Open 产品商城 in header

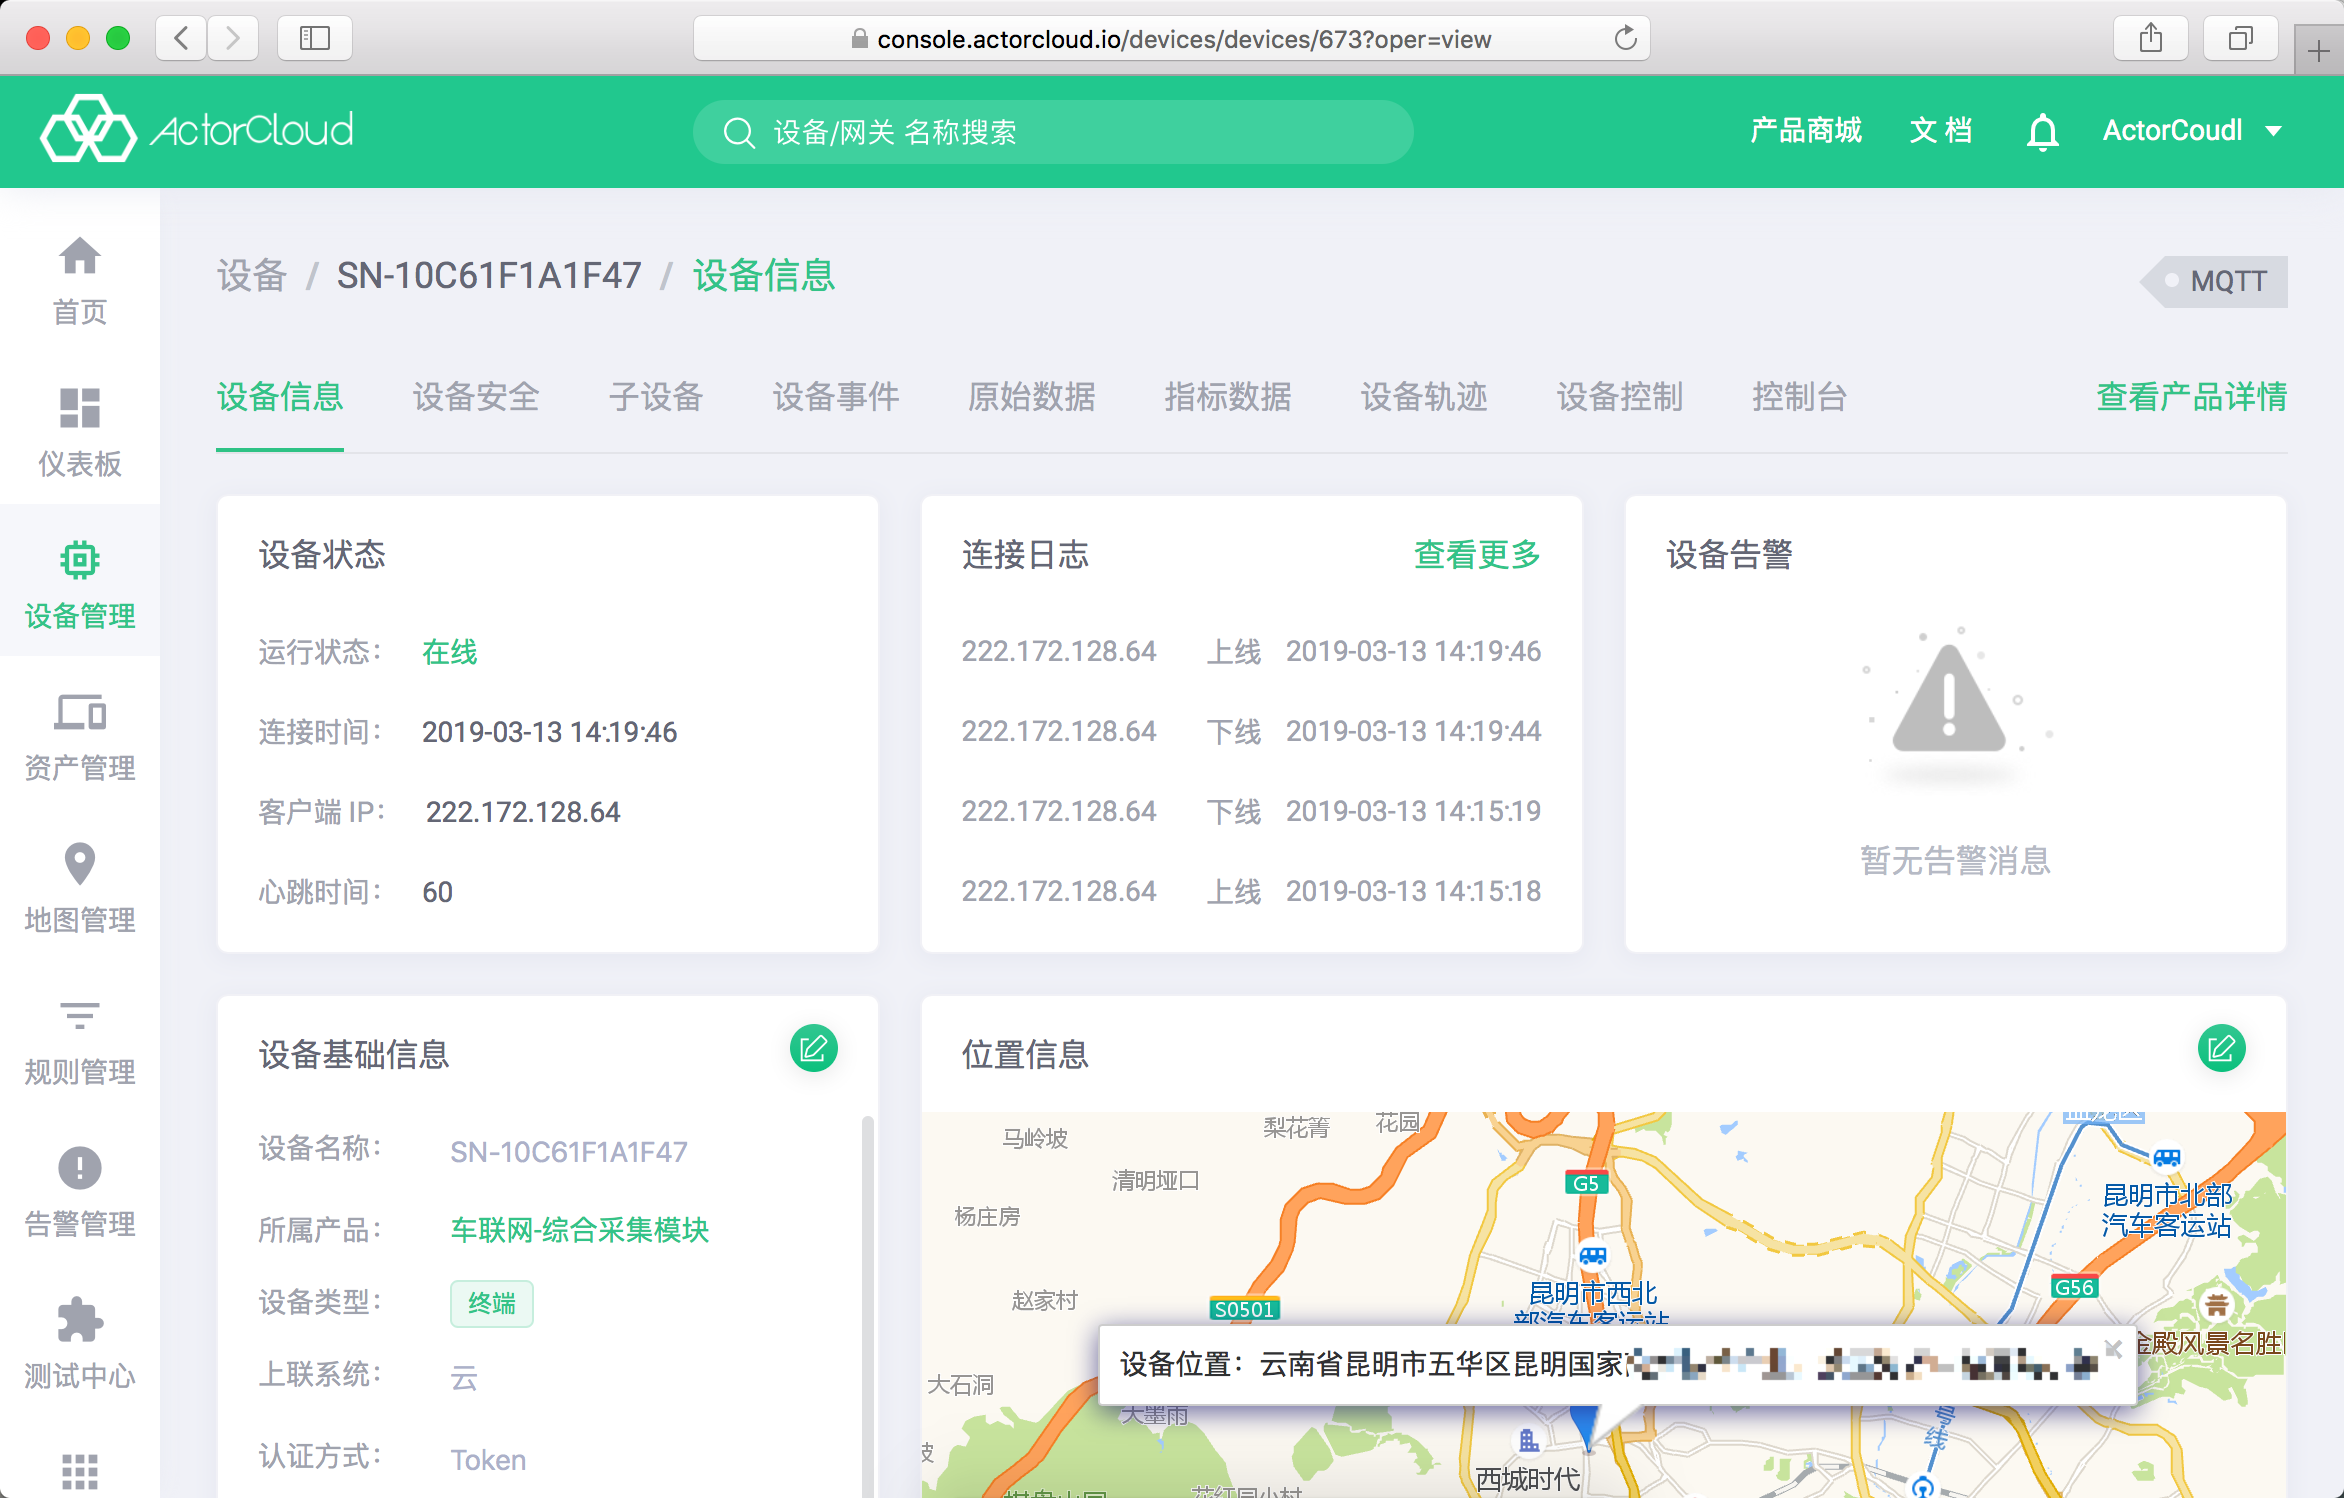pyautogui.click(x=1806, y=131)
